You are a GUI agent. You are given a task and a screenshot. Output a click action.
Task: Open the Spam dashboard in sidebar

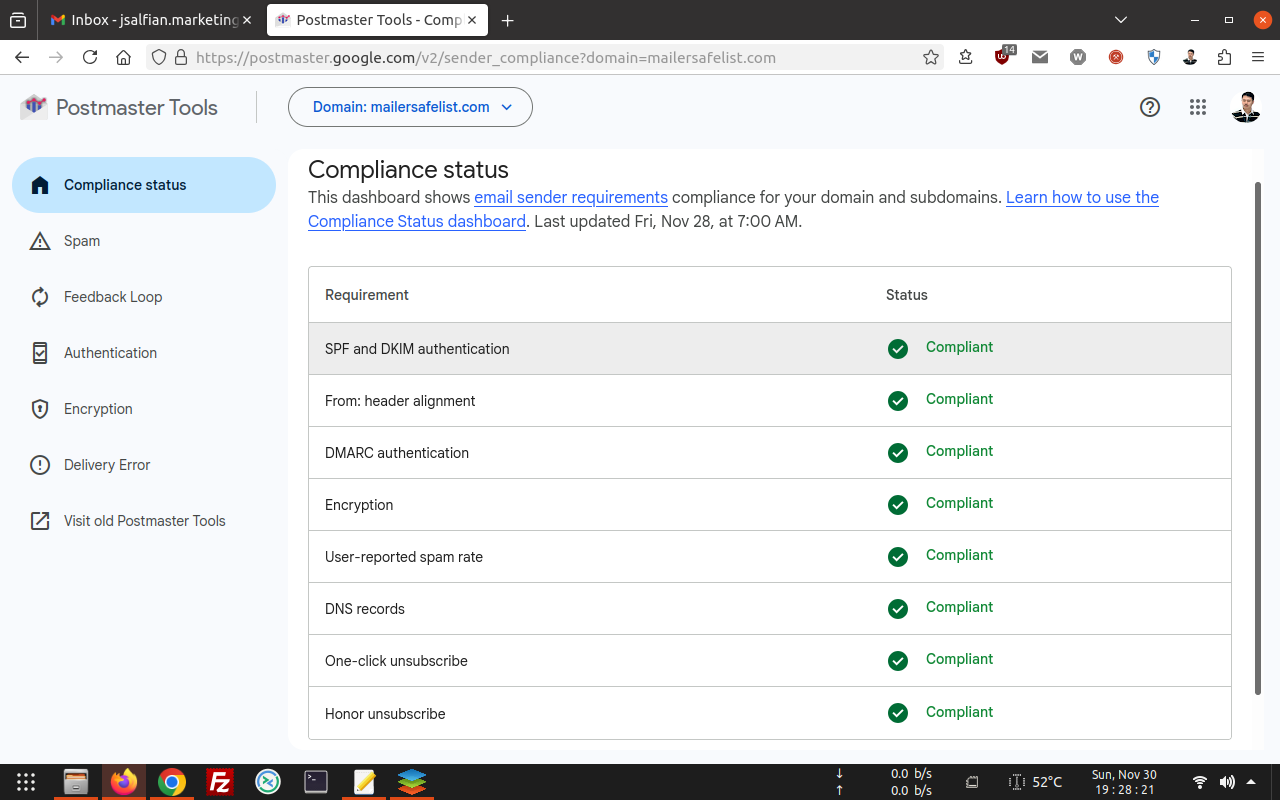click(82, 241)
